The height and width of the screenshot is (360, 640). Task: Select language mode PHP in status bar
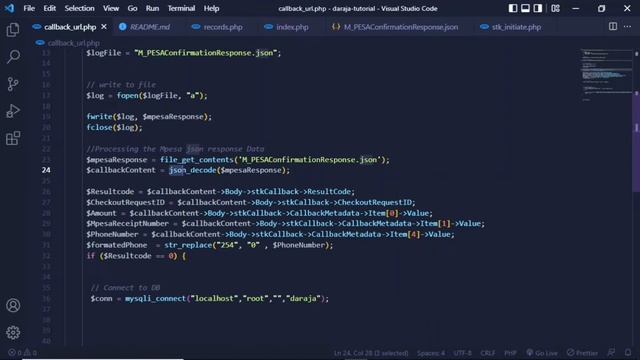point(510,353)
